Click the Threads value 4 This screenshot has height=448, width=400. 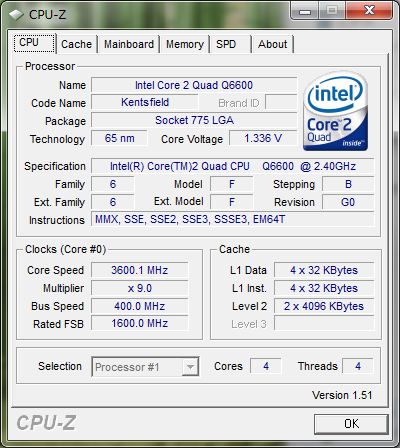pyautogui.click(x=358, y=366)
